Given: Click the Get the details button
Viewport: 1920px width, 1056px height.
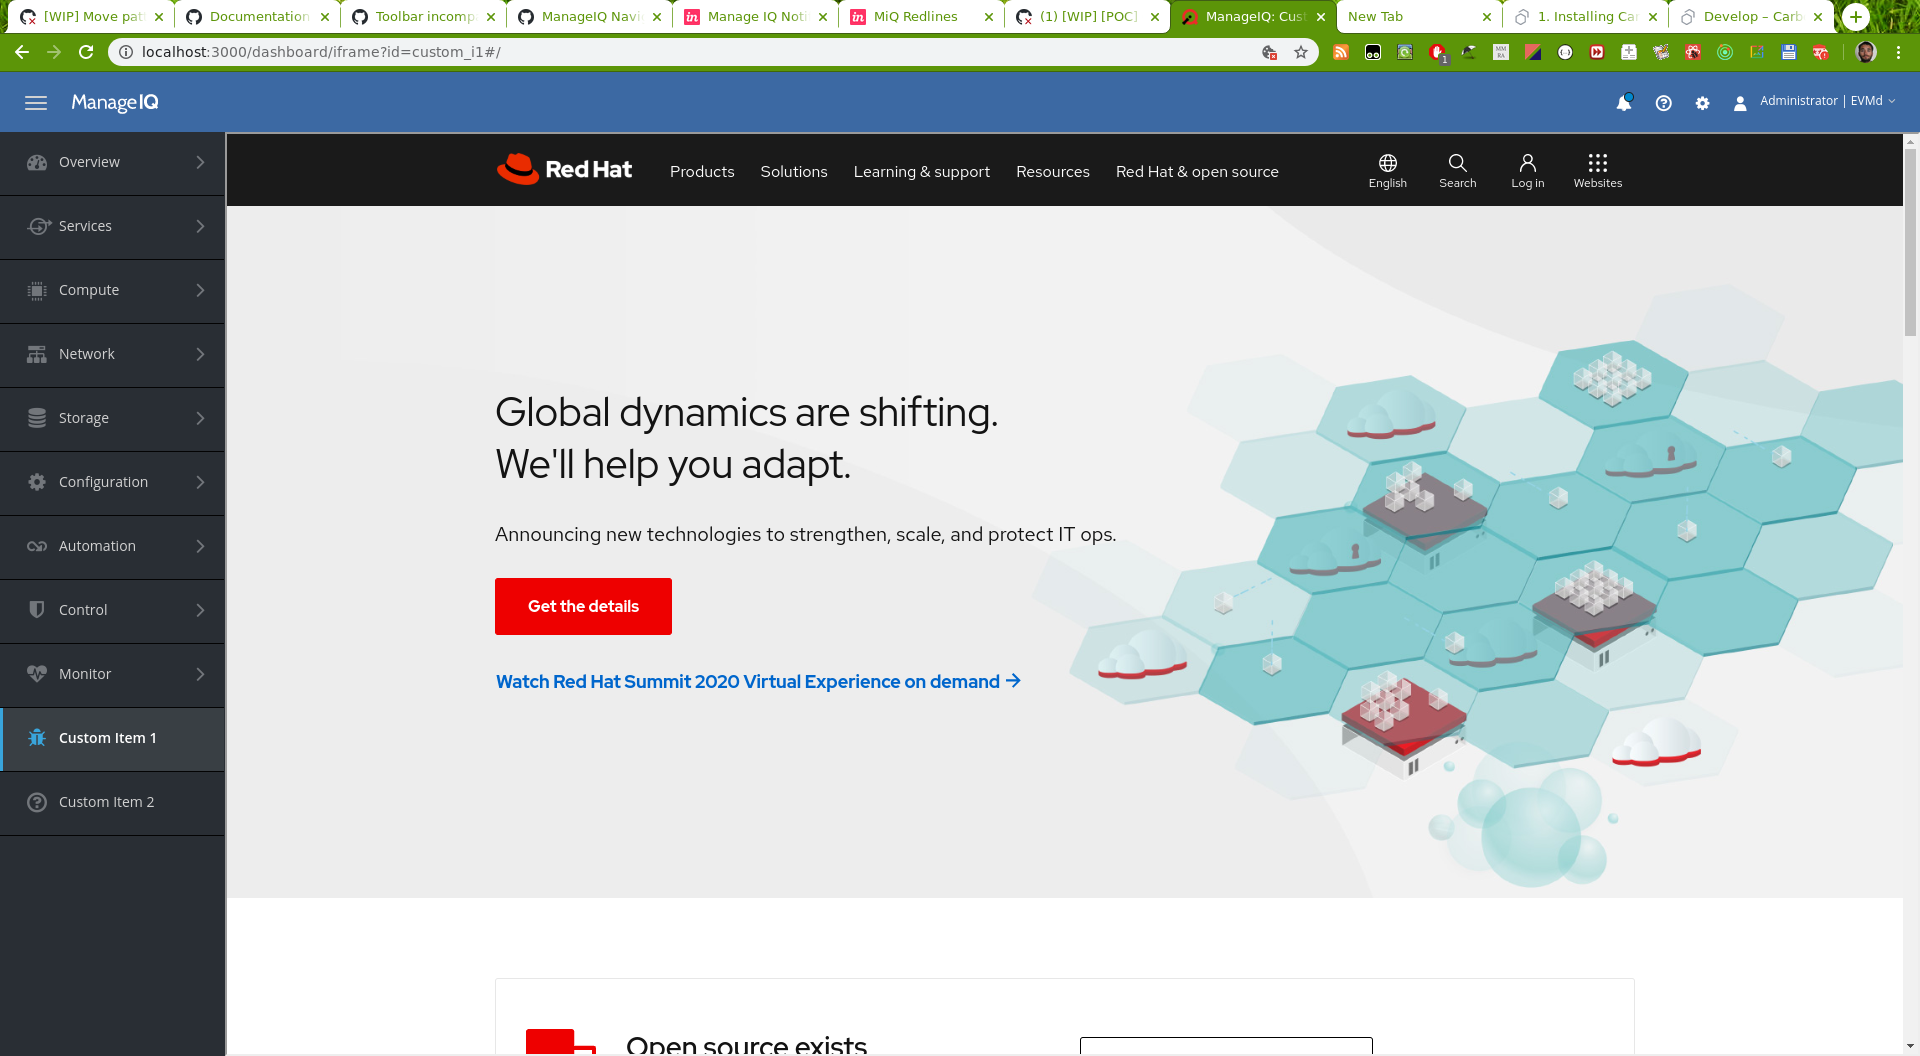Looking at the screenshot, I should click(583, 606).
